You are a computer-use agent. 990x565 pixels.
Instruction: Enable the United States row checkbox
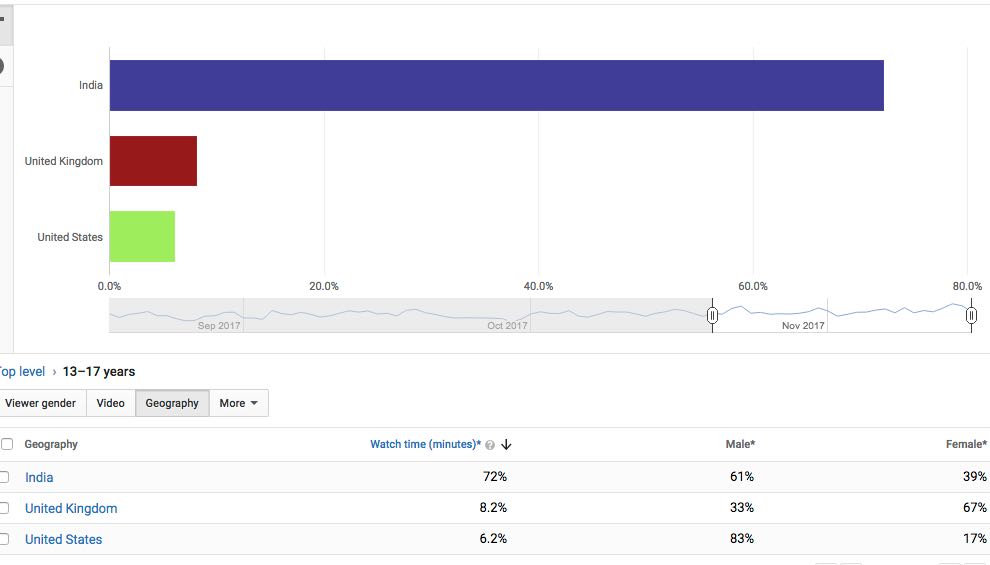pyautogui.click(x=7, y=539)
